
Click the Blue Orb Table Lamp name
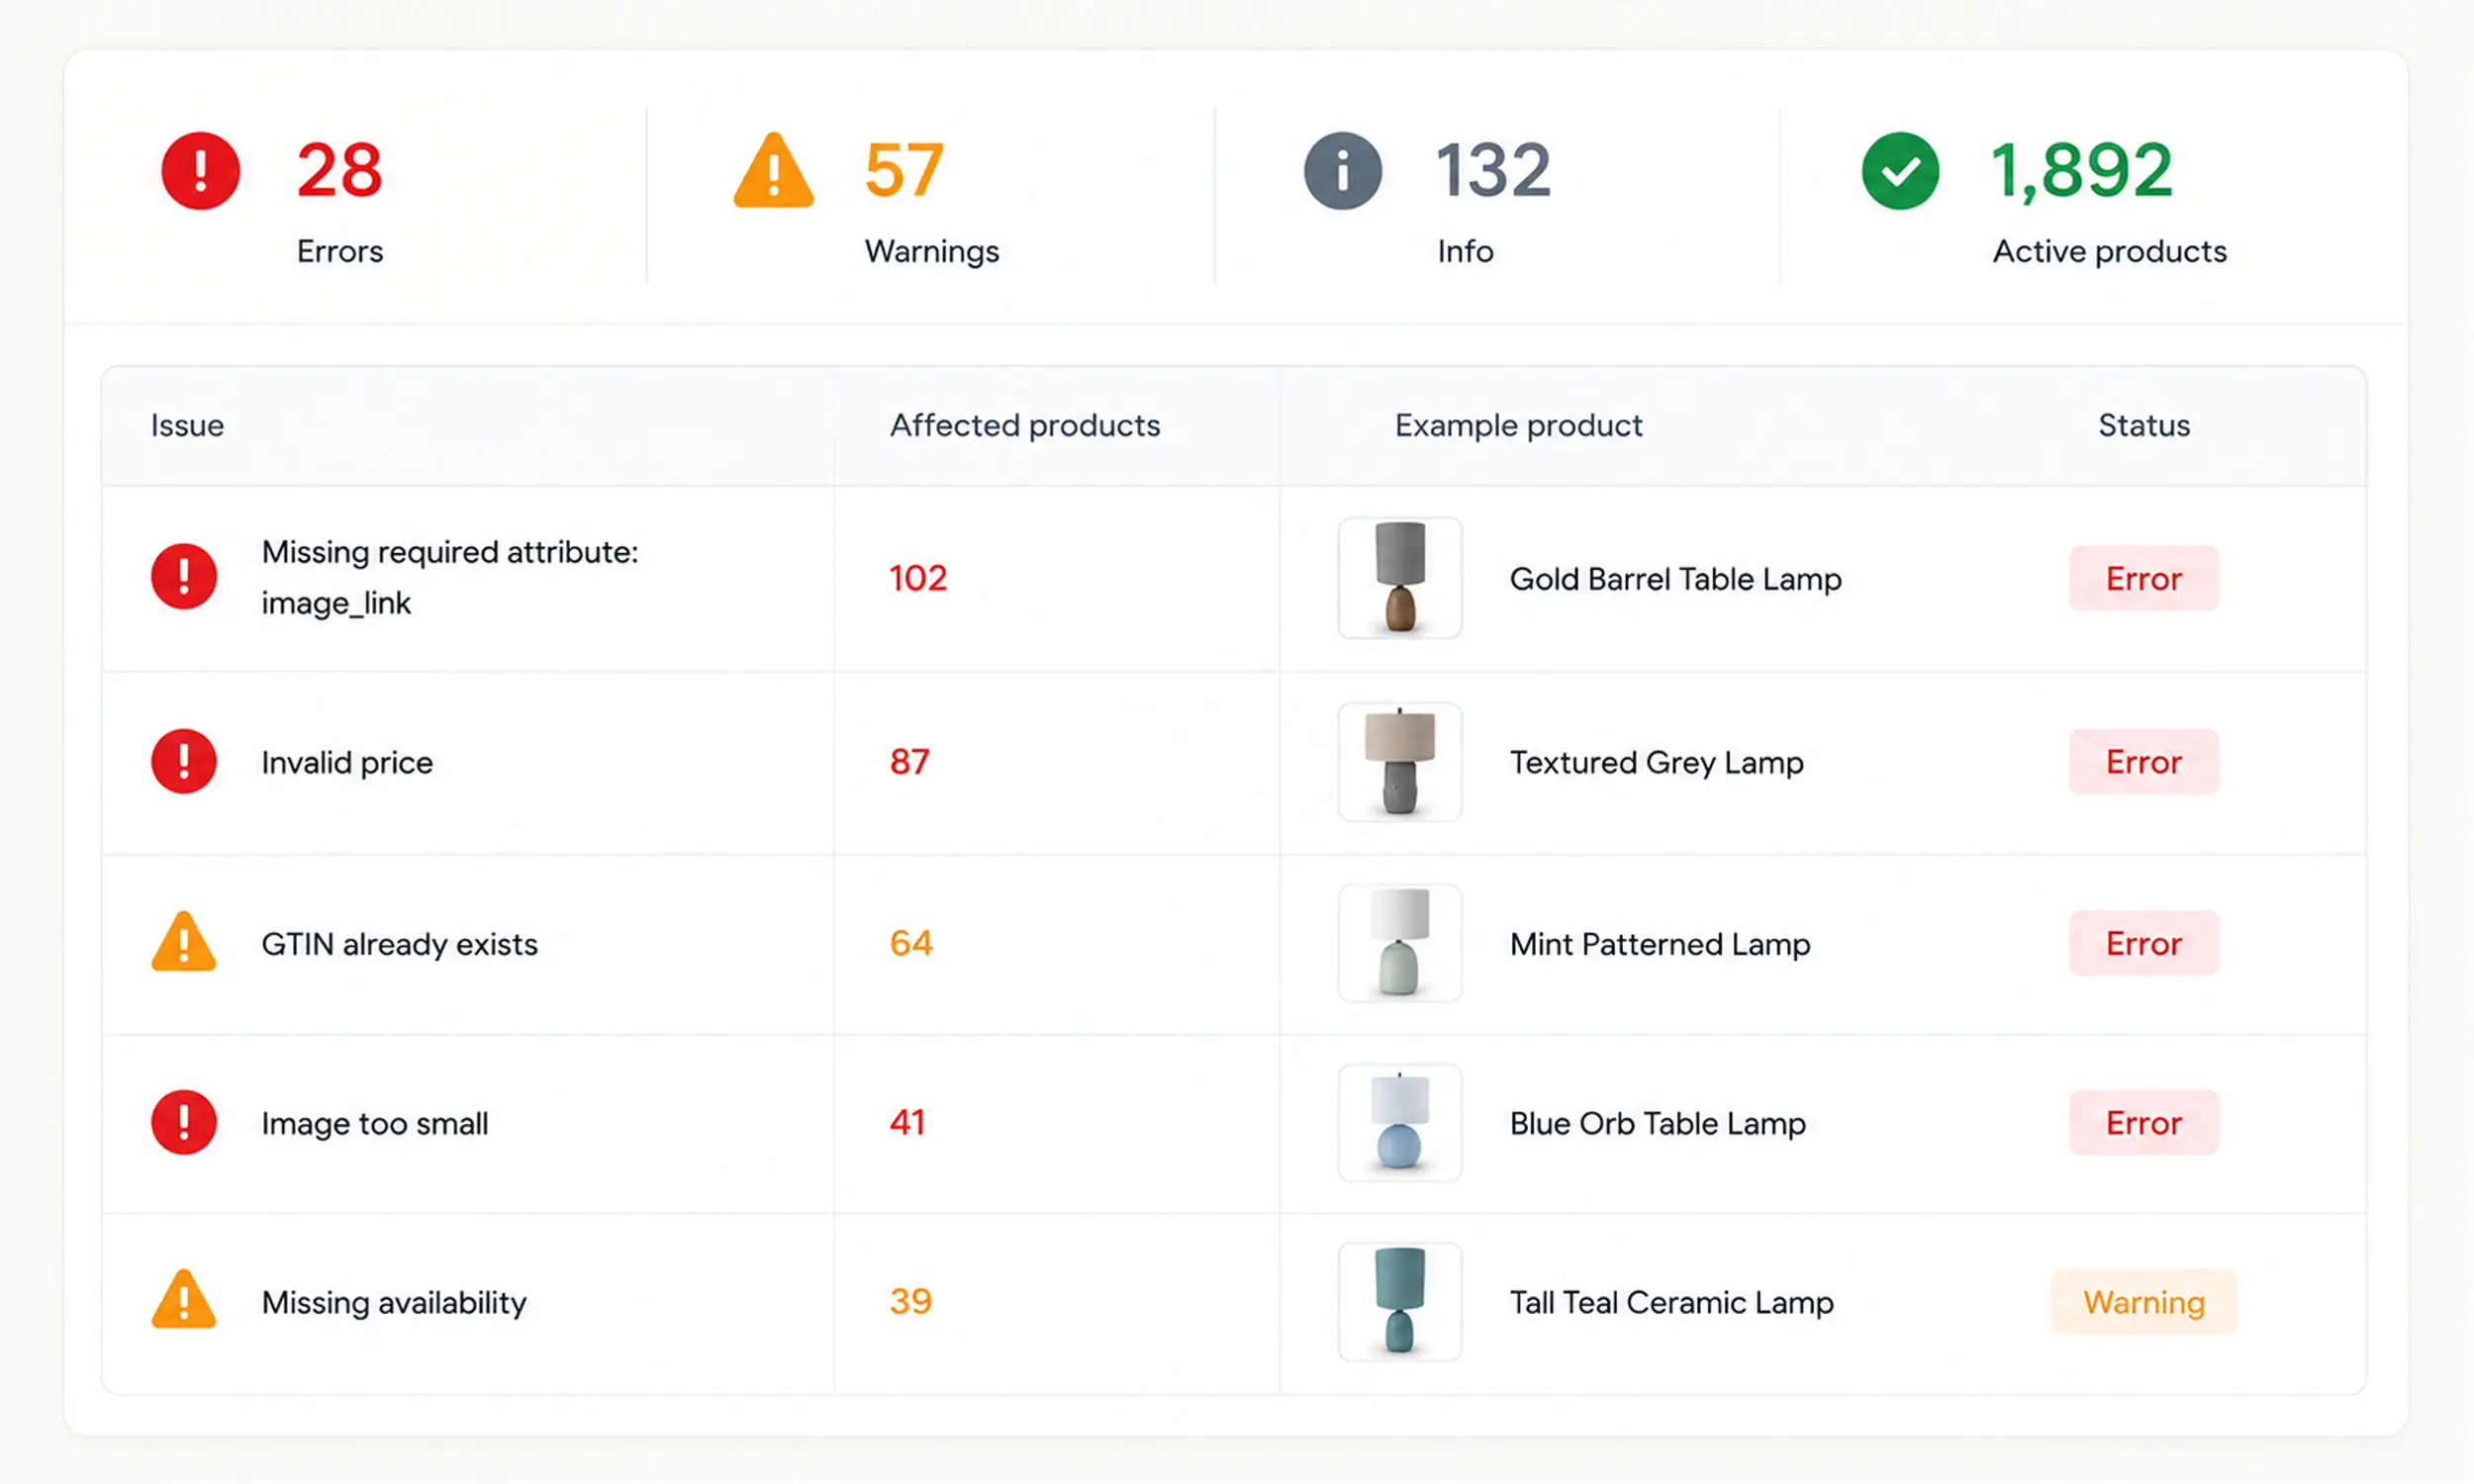pyautogui.click(x=1657, y=1124)
